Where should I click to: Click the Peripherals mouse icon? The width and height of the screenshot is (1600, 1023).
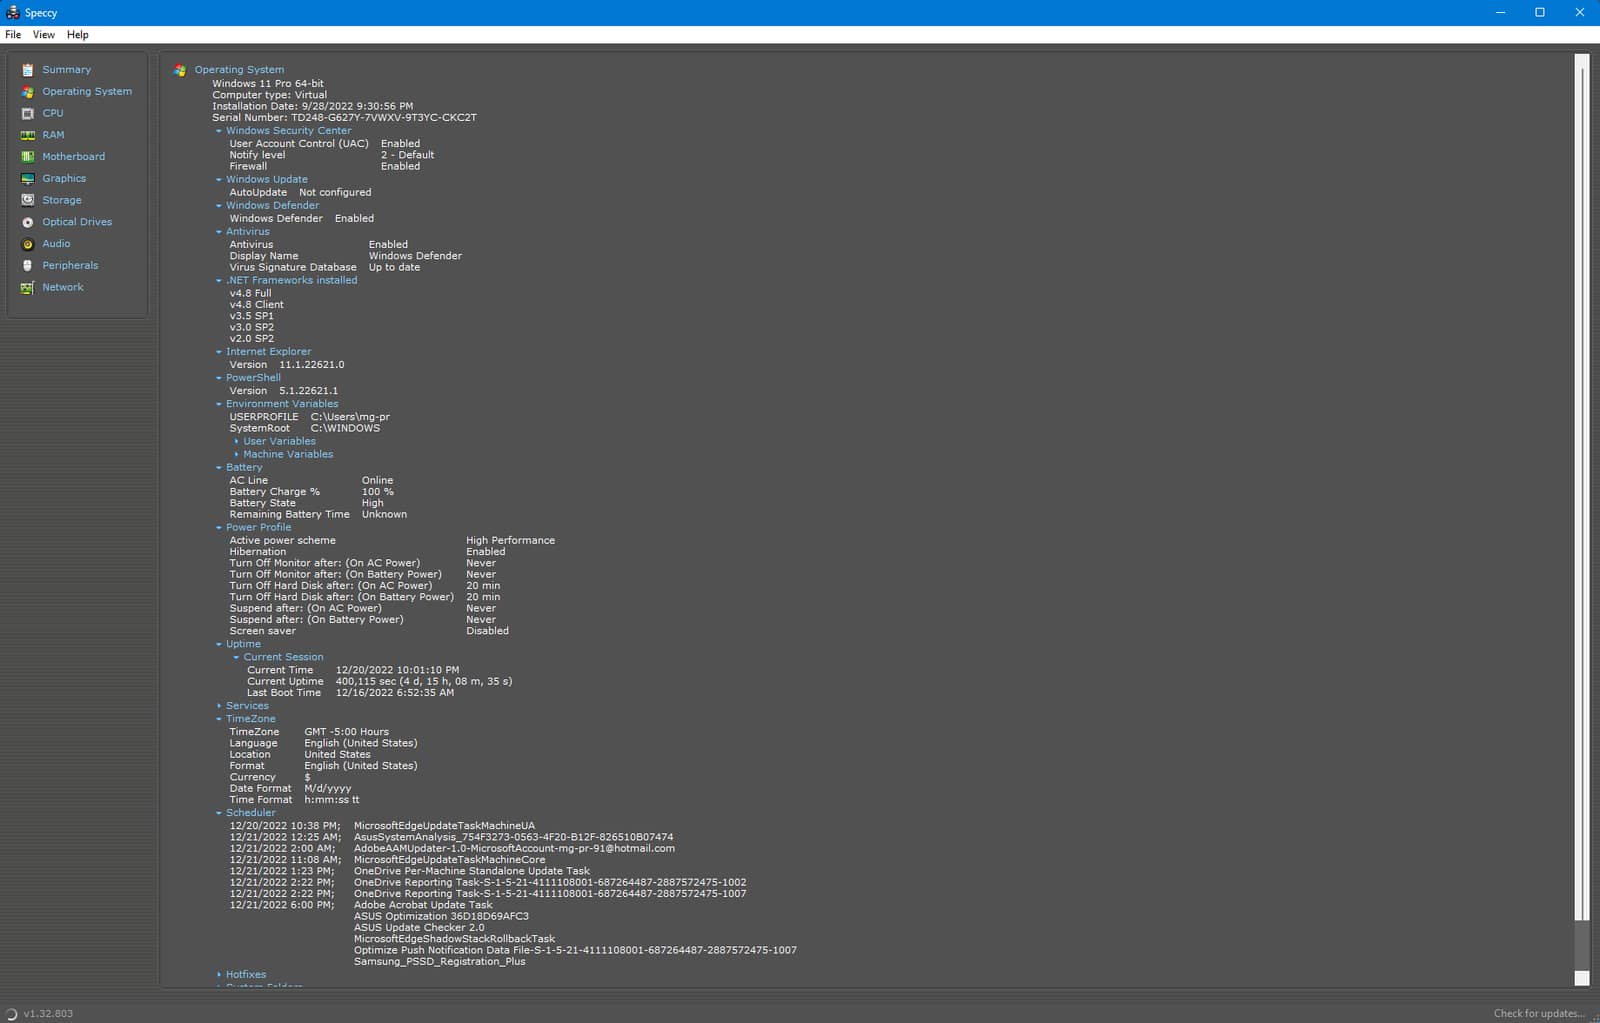pyautogui.click(x=28, y=266)
